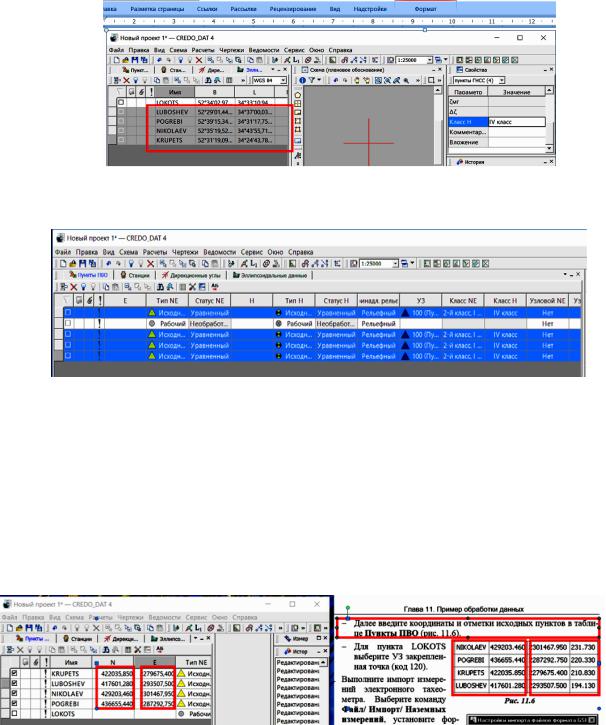This screenshot has height=725, width=606.
Task: Close the Свойства panel with its X
Action: pos(551,70)
